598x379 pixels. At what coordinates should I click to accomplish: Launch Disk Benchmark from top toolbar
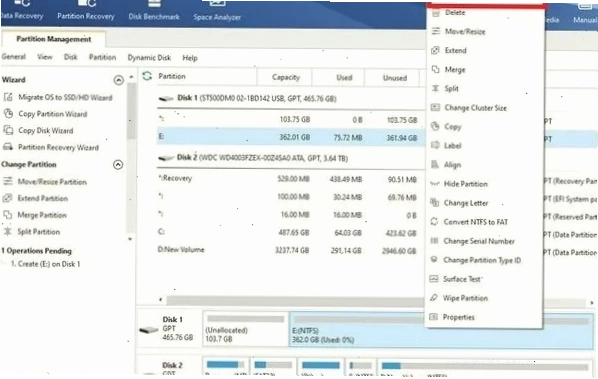point(154,11)
